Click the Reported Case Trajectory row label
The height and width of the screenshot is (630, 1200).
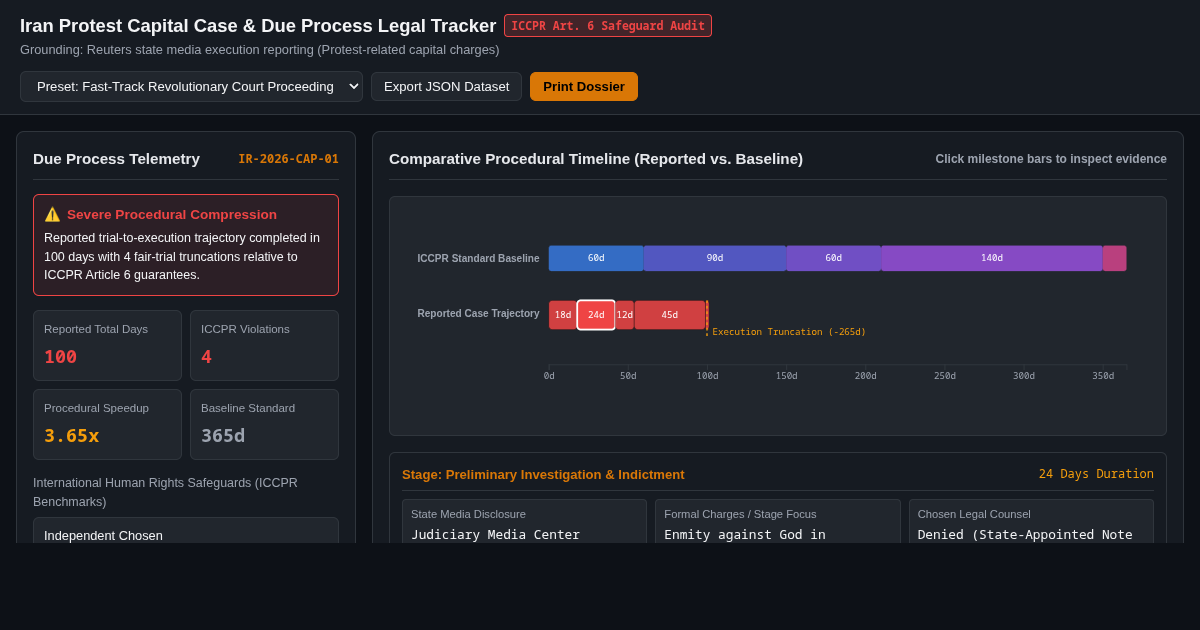478,313
